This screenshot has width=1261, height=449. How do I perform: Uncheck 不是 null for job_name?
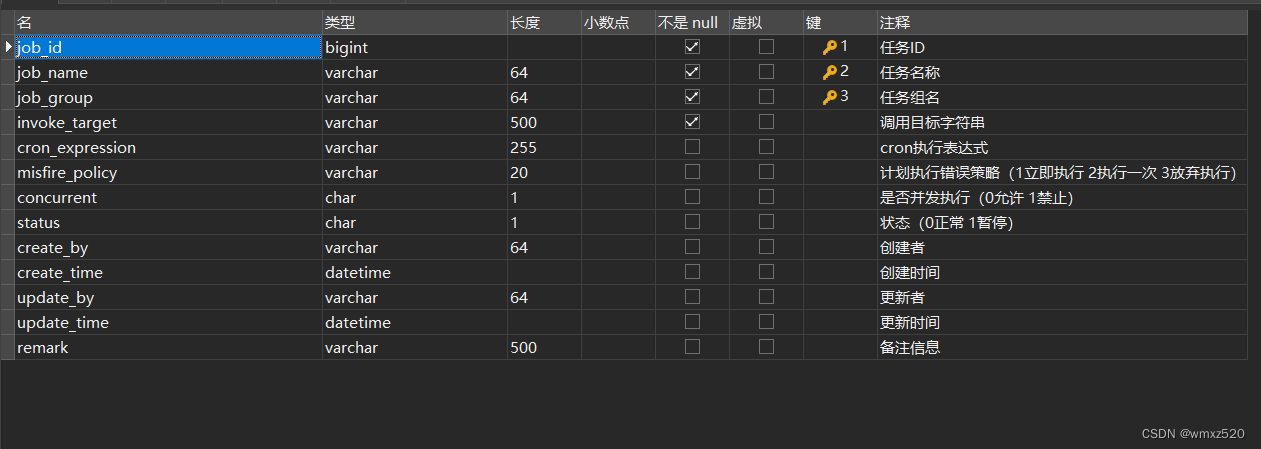(692, 72)
